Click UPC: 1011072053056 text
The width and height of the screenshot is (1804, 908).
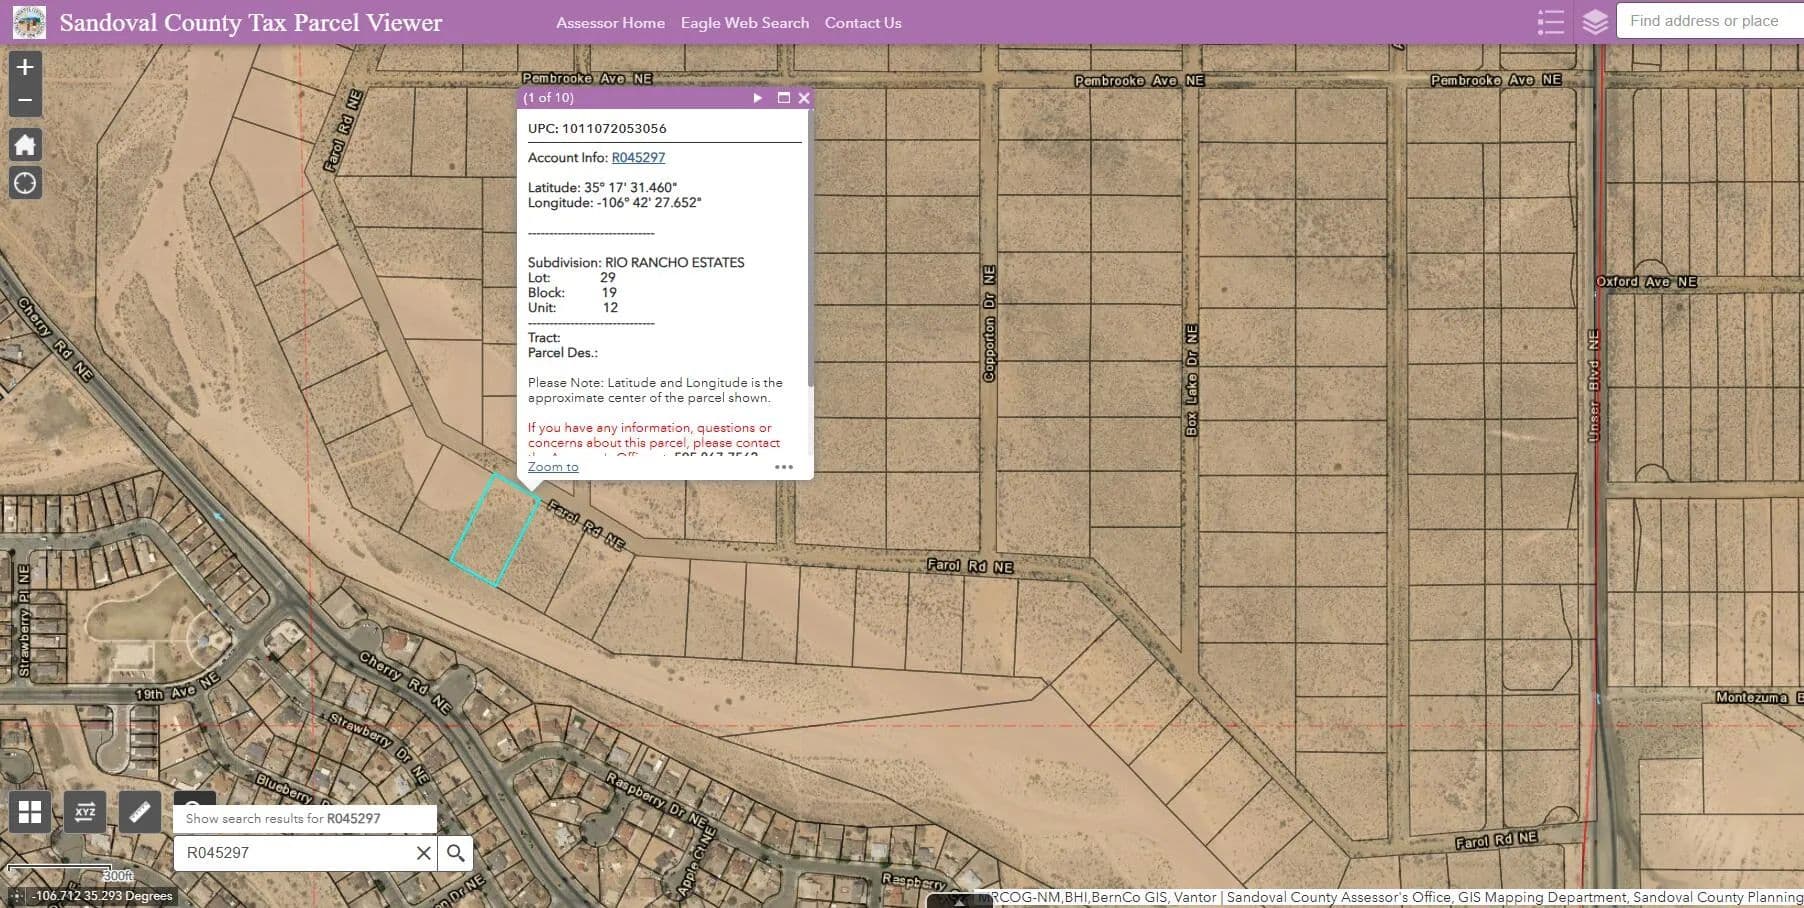point(597,128)
